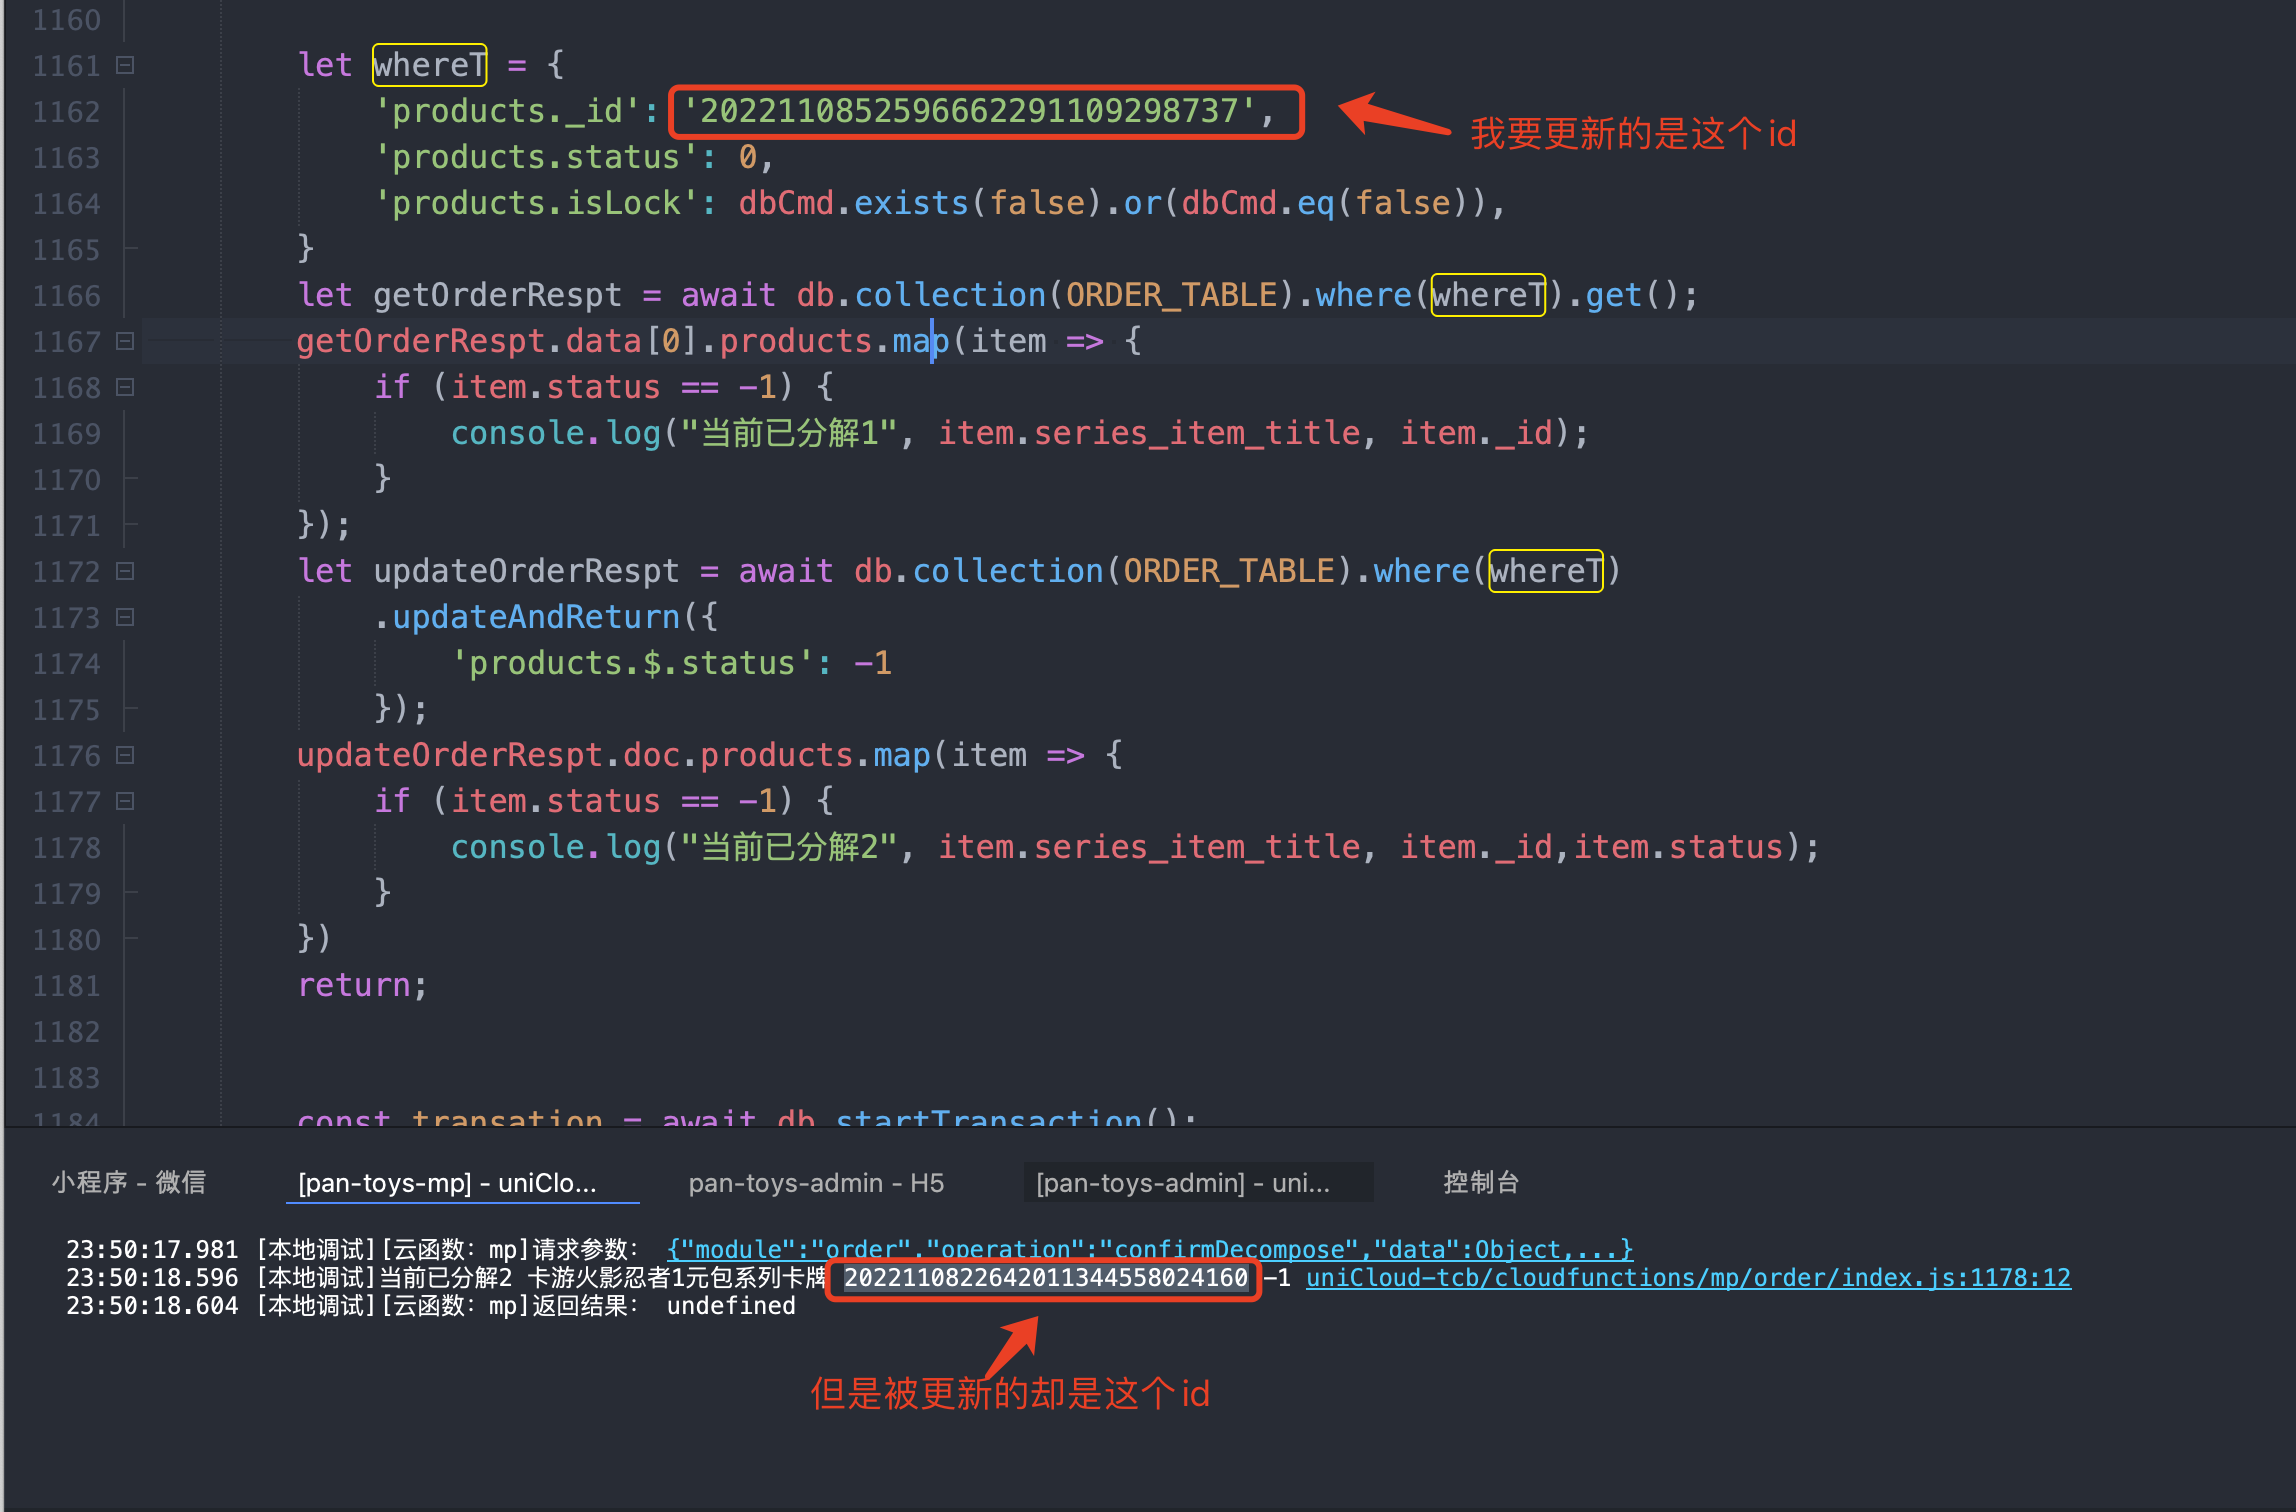2296x1512 pixels.
Task: Expand the request params JSON object link
Action: point(1149,1249)
